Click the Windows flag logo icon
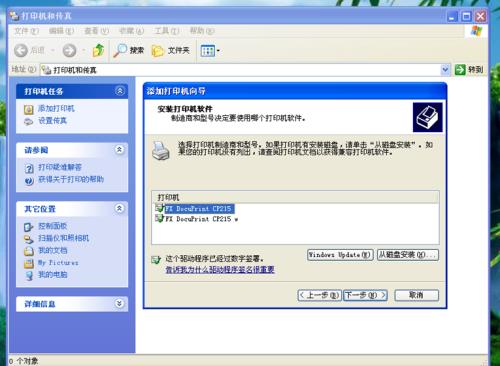Viewport: 500px width, 366px height. click(476, 31)
